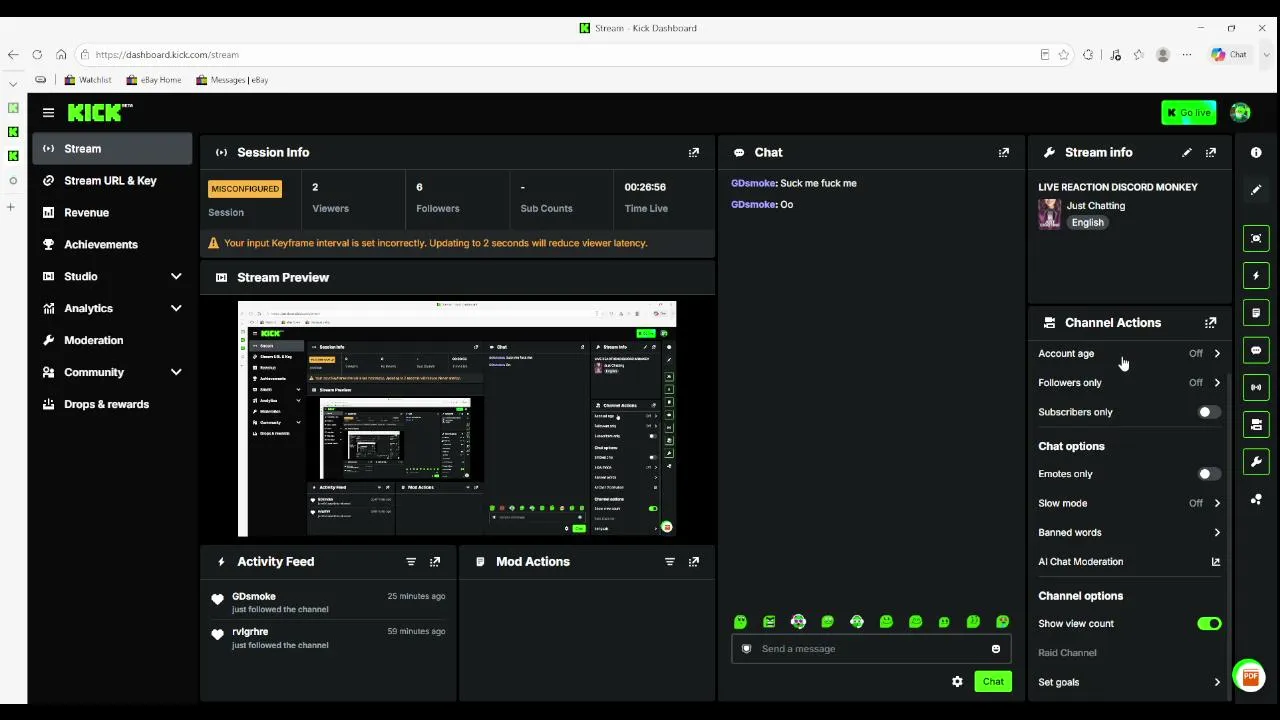Toggle Subscribers only switch
This screenshot has width=1280, height=720.
[1209, 412]
